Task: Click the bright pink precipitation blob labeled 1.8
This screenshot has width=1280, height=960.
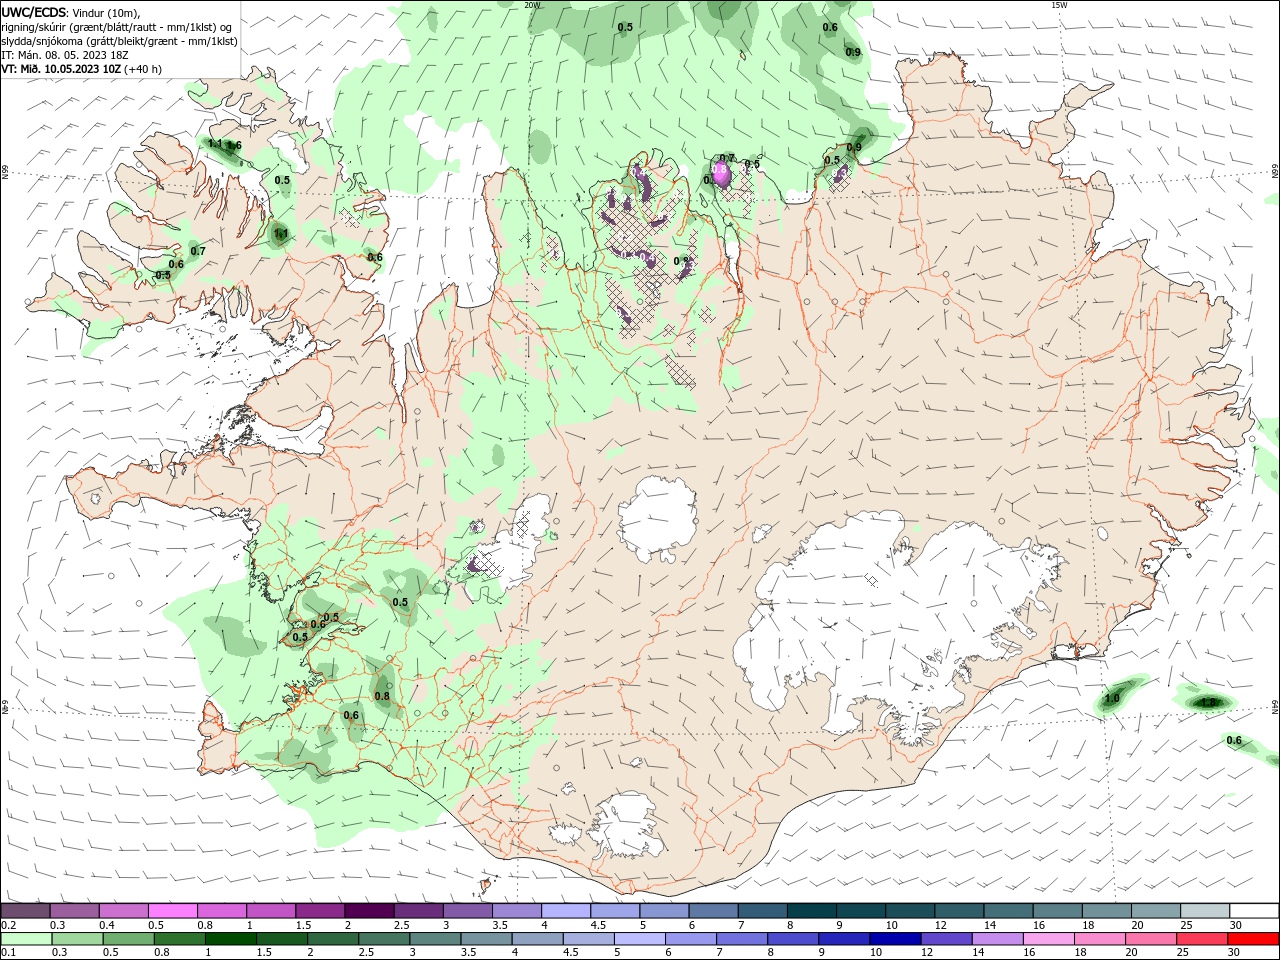Action: pyautogui.click(x=723, y=174)
